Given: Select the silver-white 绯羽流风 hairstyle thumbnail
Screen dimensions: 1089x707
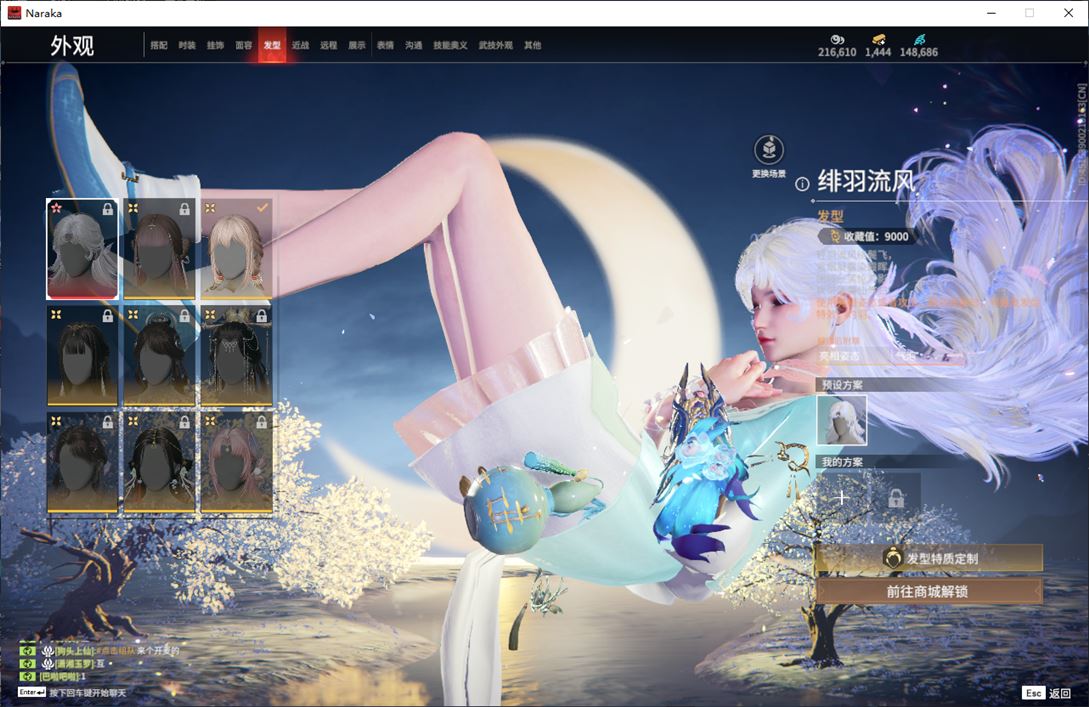Looking at the screenshot, I should 82,249.
